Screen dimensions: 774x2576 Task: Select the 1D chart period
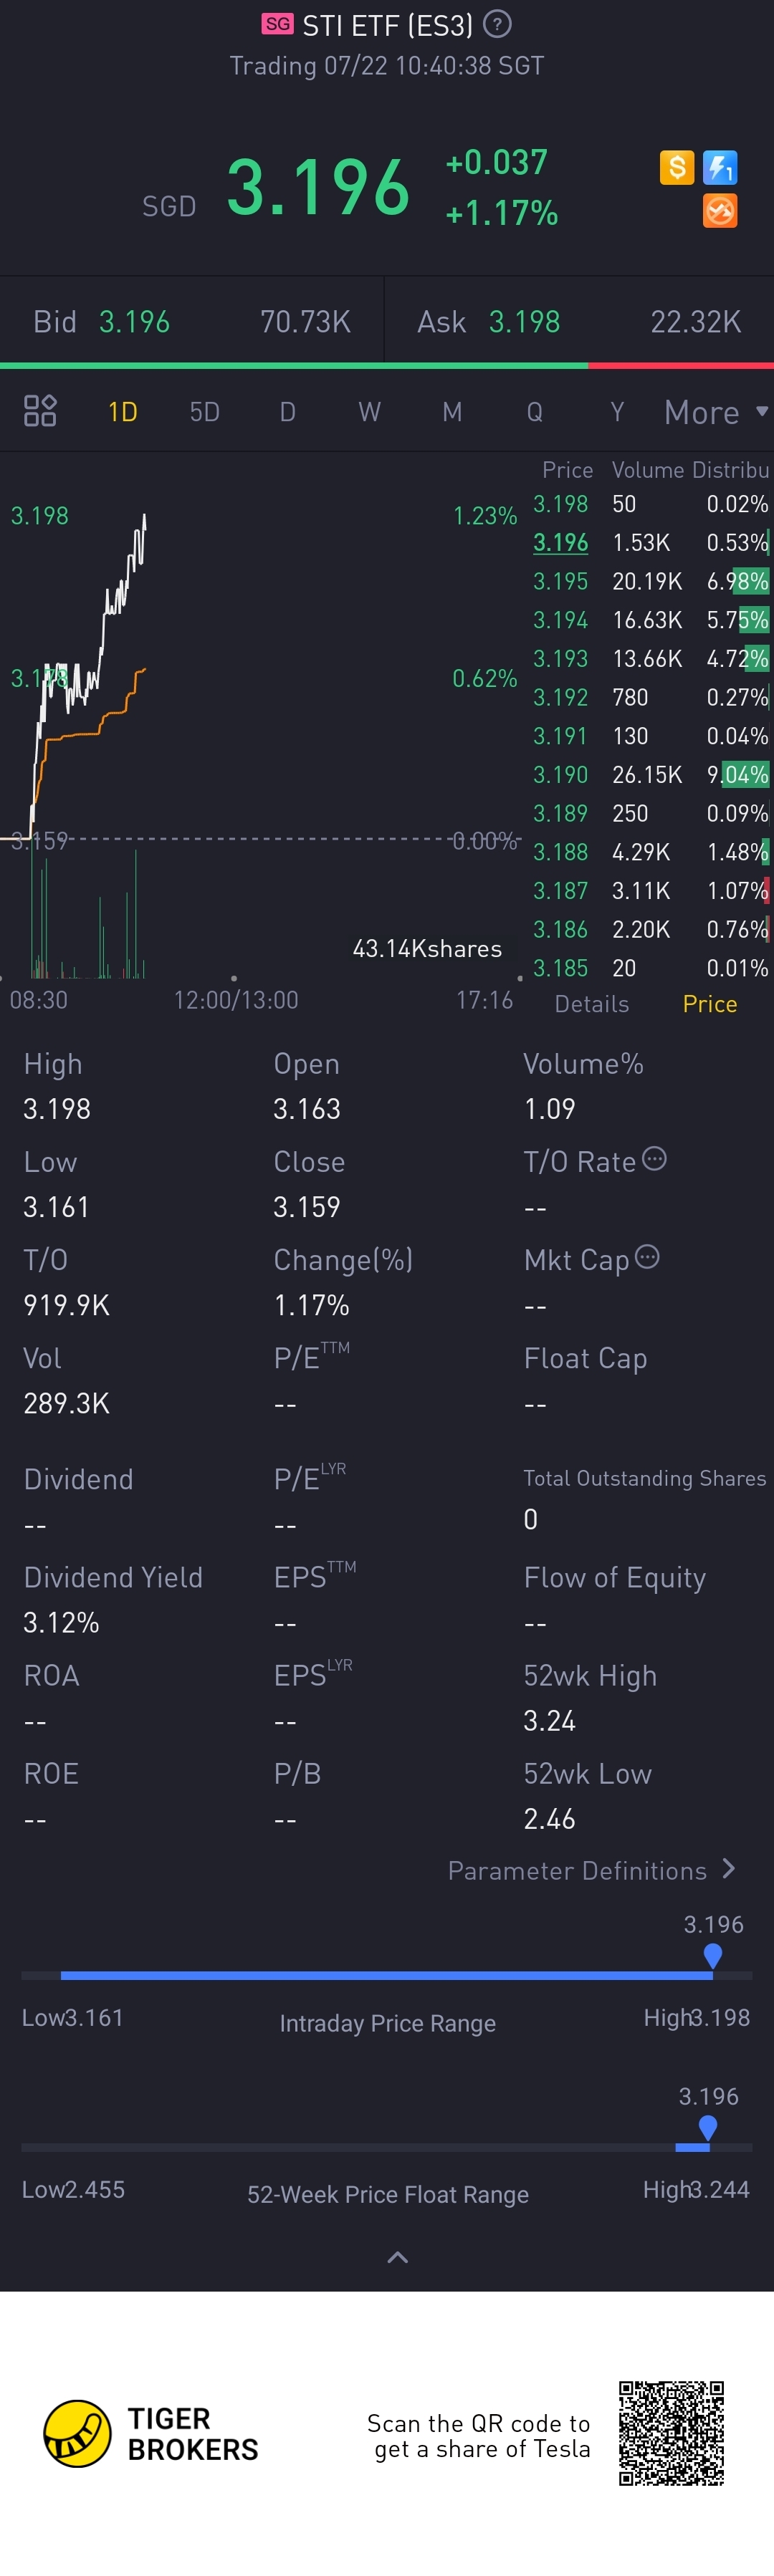122,412
